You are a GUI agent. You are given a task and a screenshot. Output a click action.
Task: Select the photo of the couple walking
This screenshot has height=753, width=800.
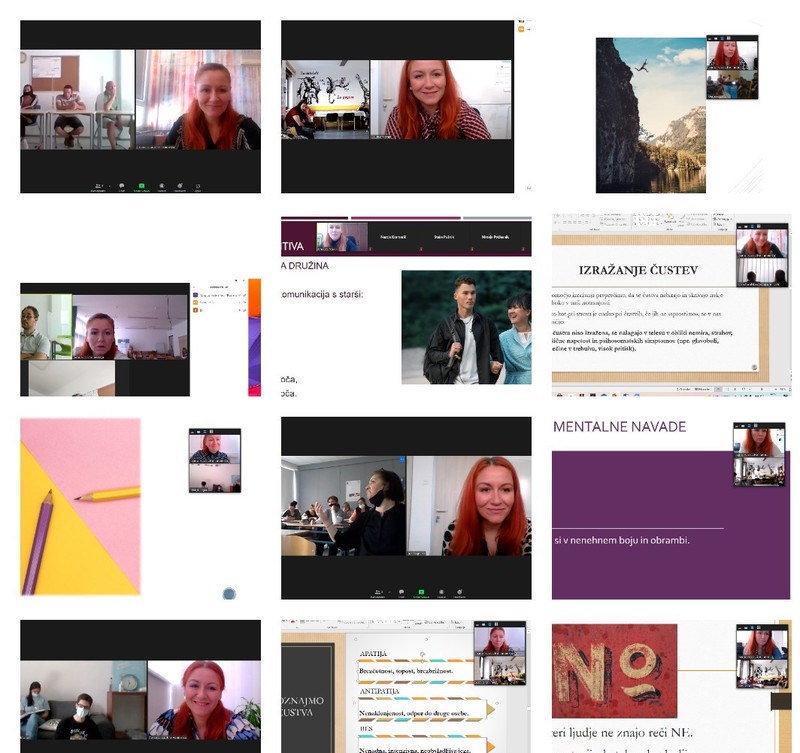pyautogui.click(x=466, y=327)
